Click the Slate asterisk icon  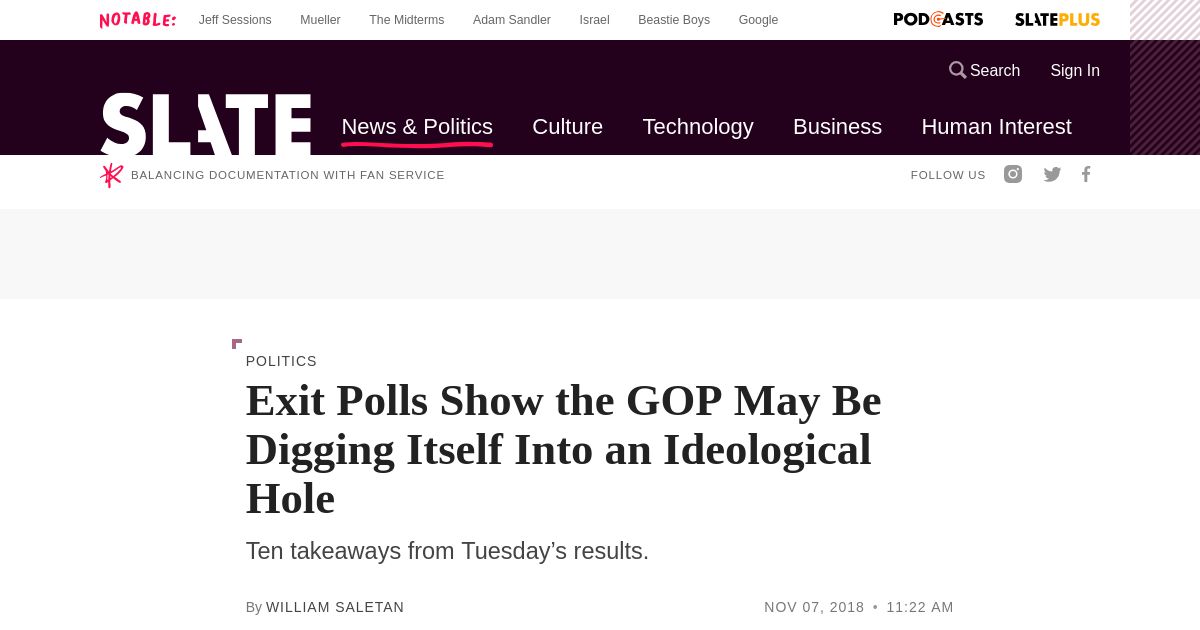tap(111, 175)
